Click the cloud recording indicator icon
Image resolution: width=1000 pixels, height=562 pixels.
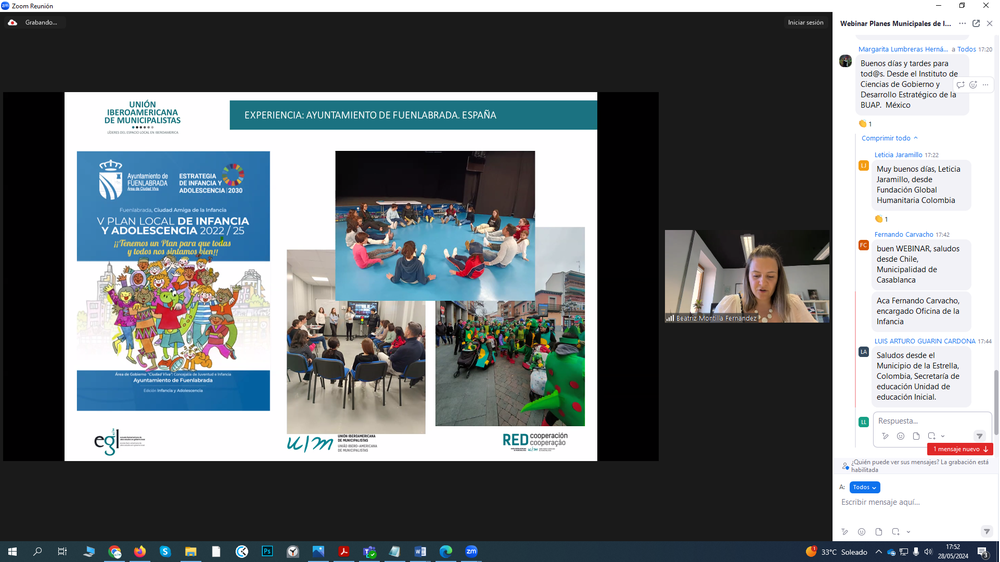[12, 22]
